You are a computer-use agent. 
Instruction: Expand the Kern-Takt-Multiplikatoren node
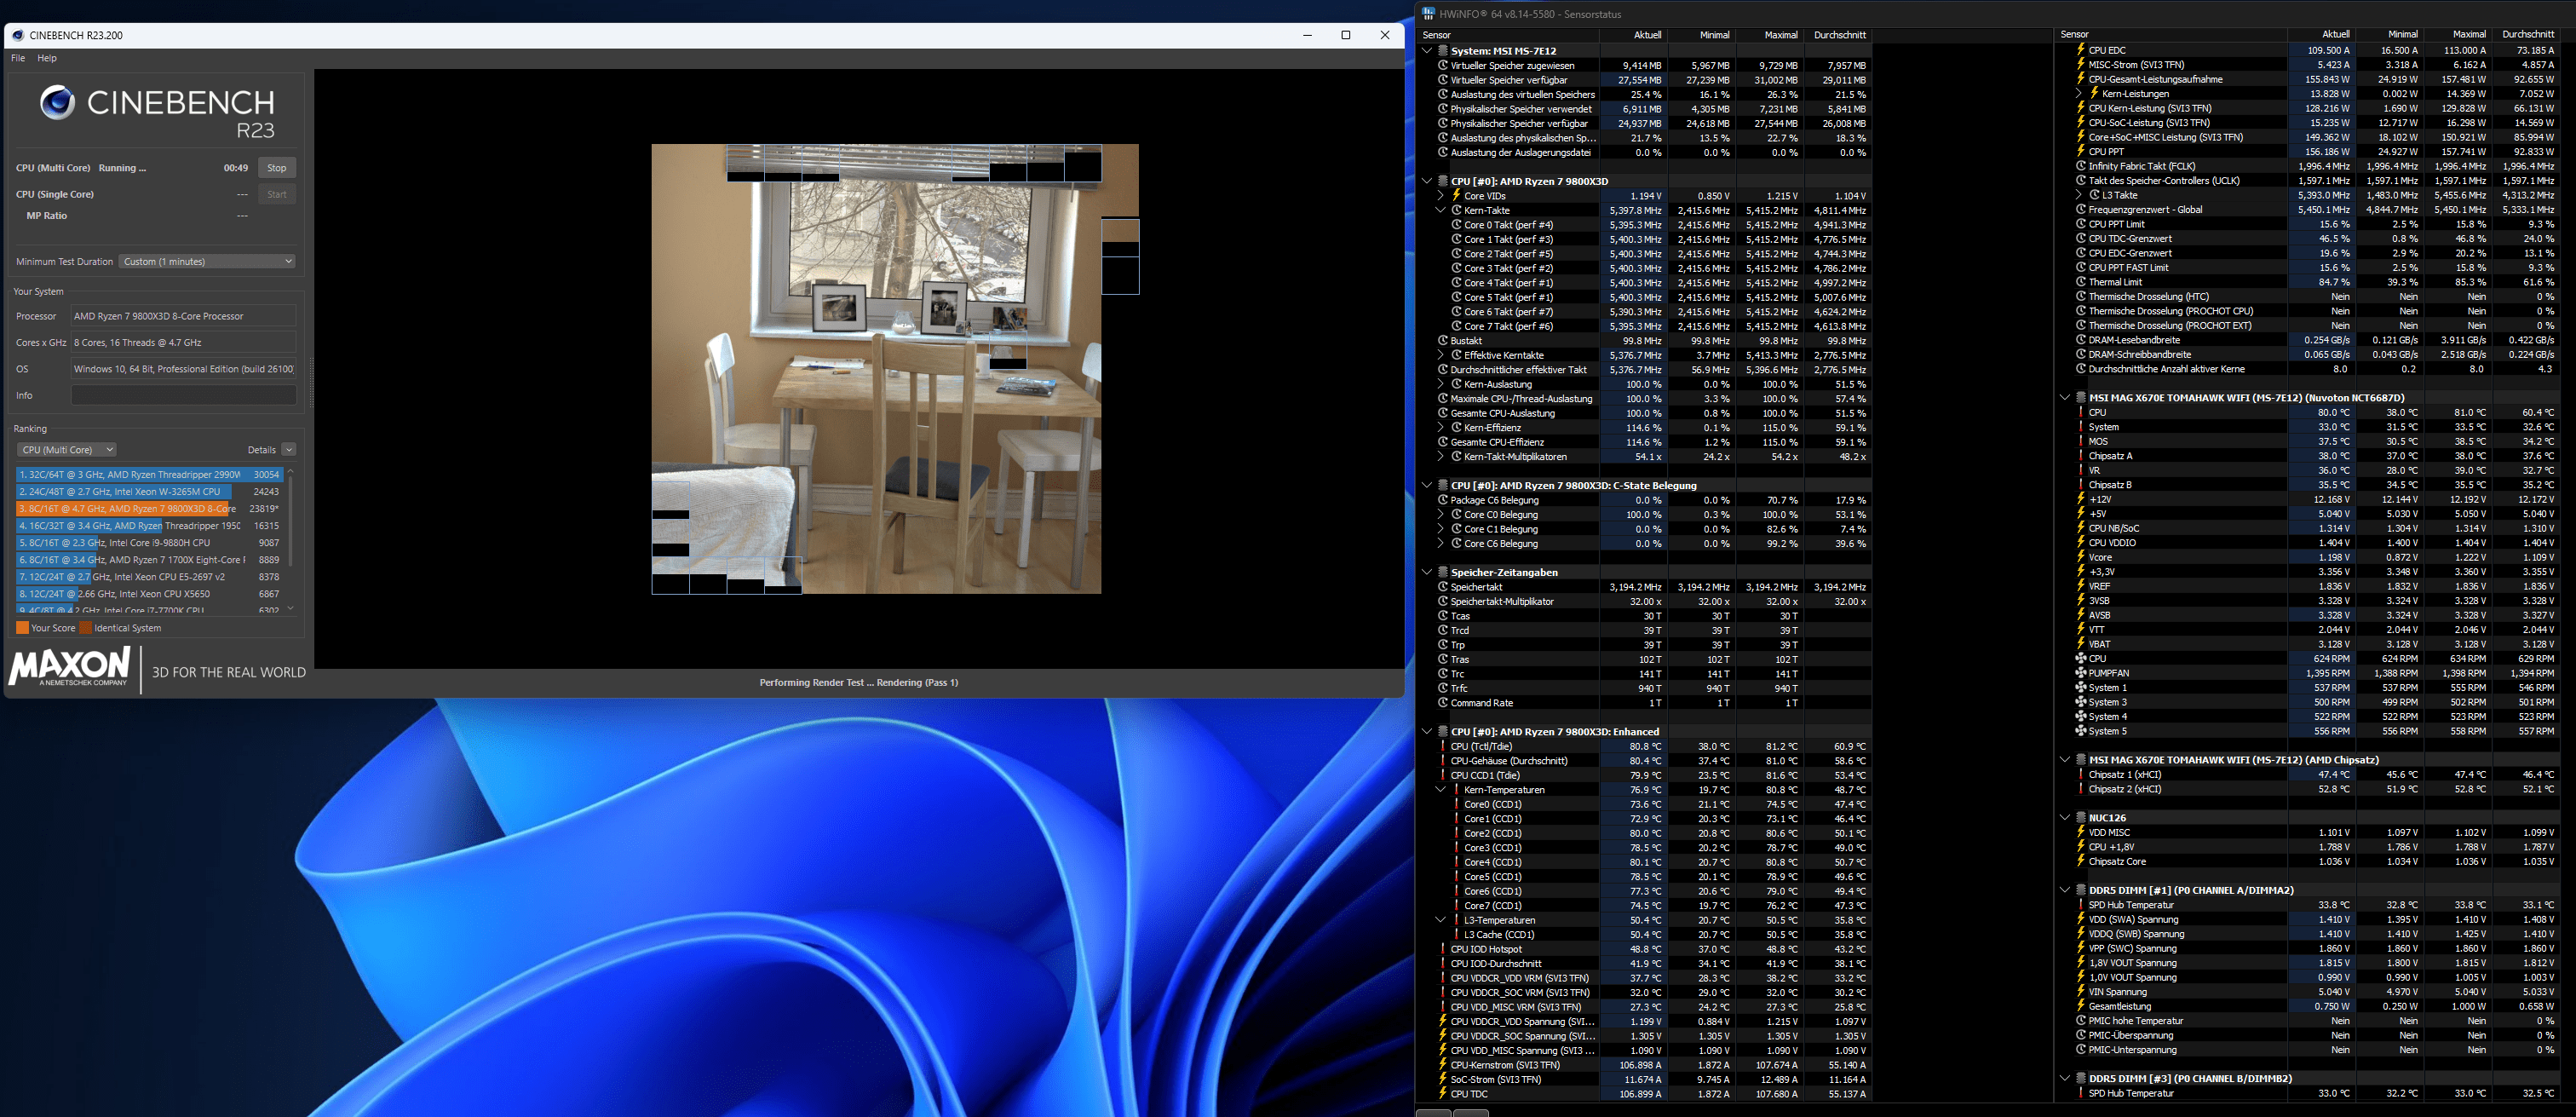click(x=1441, y=457)
